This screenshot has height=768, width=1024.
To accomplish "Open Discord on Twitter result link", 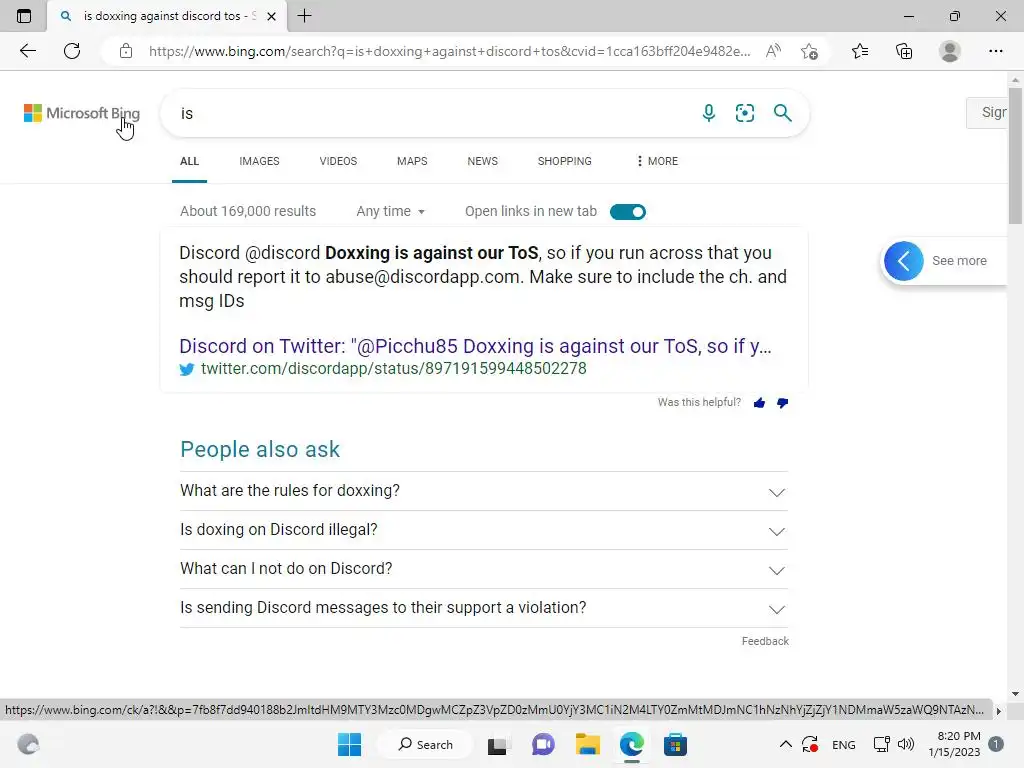I will 475,346.
